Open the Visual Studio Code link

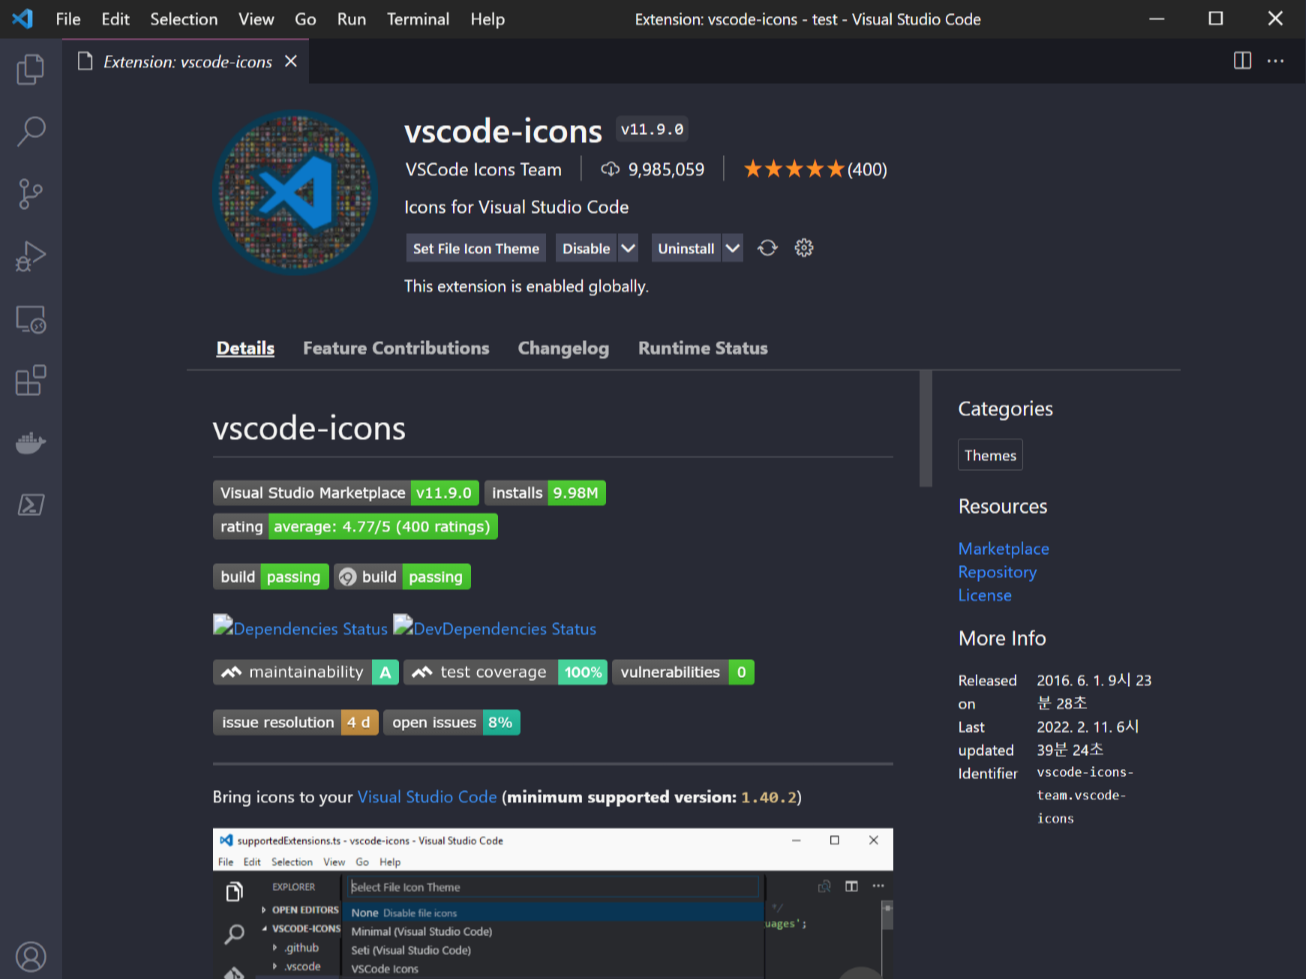coord(427,797)
